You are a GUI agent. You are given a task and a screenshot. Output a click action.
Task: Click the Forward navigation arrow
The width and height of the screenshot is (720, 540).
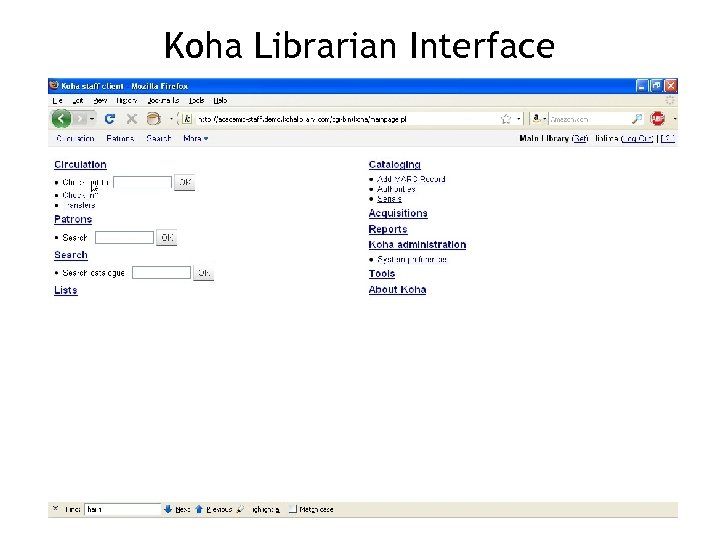[x=80, y=119]
